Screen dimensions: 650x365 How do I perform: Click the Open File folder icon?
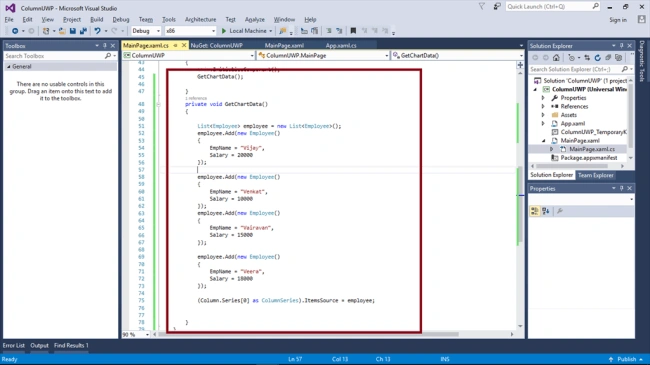pos(62,31)
